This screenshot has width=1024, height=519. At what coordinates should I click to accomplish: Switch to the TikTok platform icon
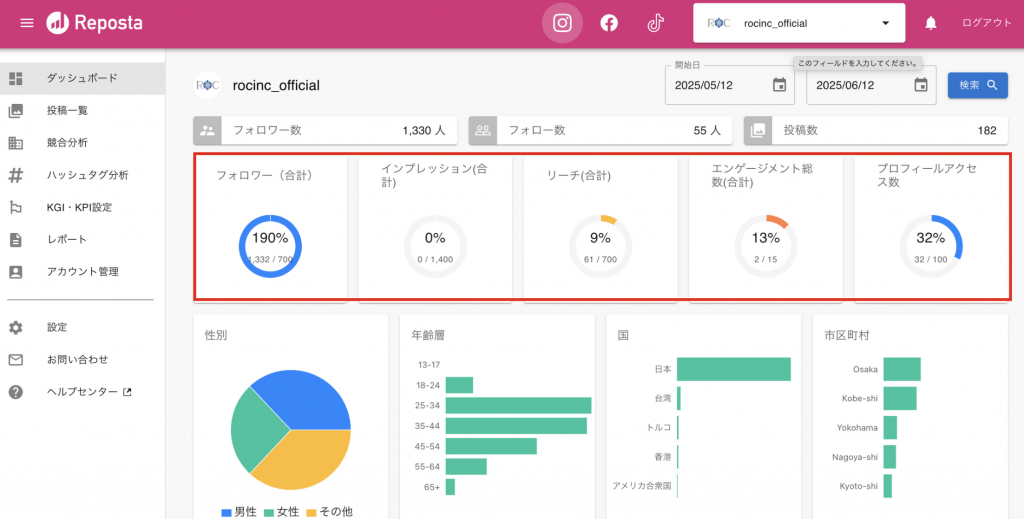656,24
